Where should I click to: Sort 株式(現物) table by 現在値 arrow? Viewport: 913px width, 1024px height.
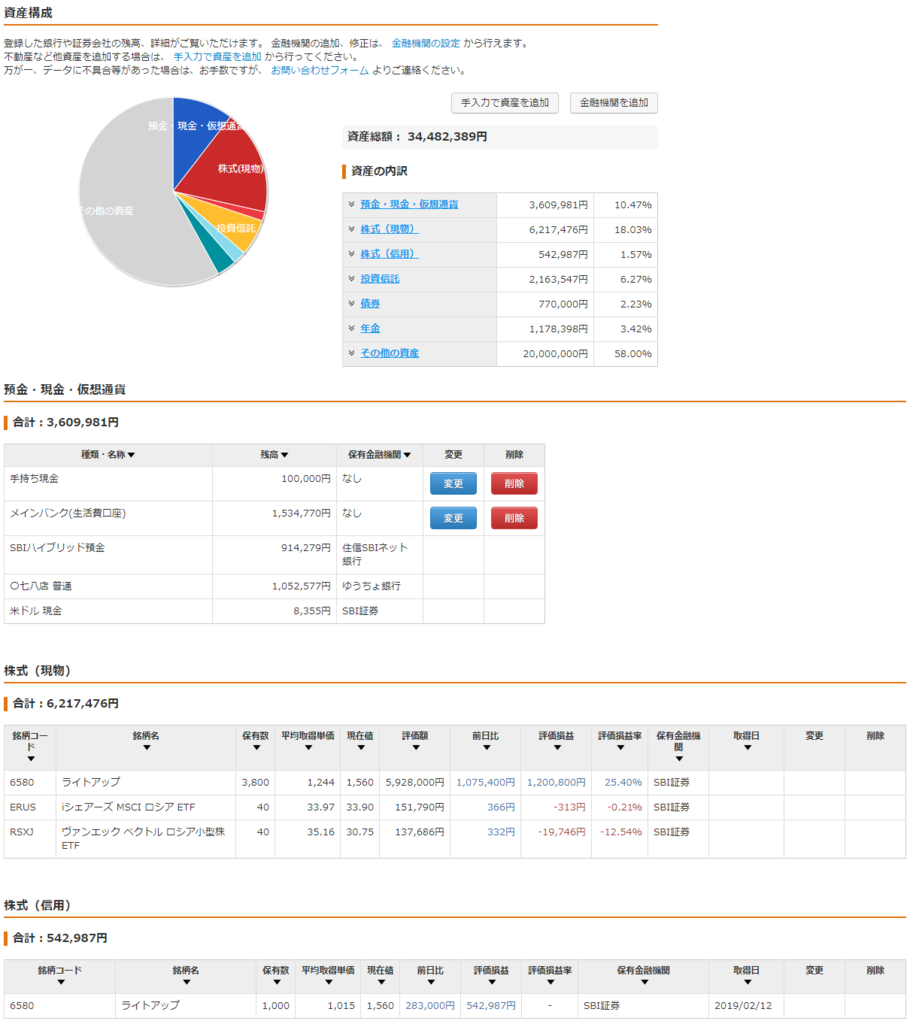pos(360,748)
